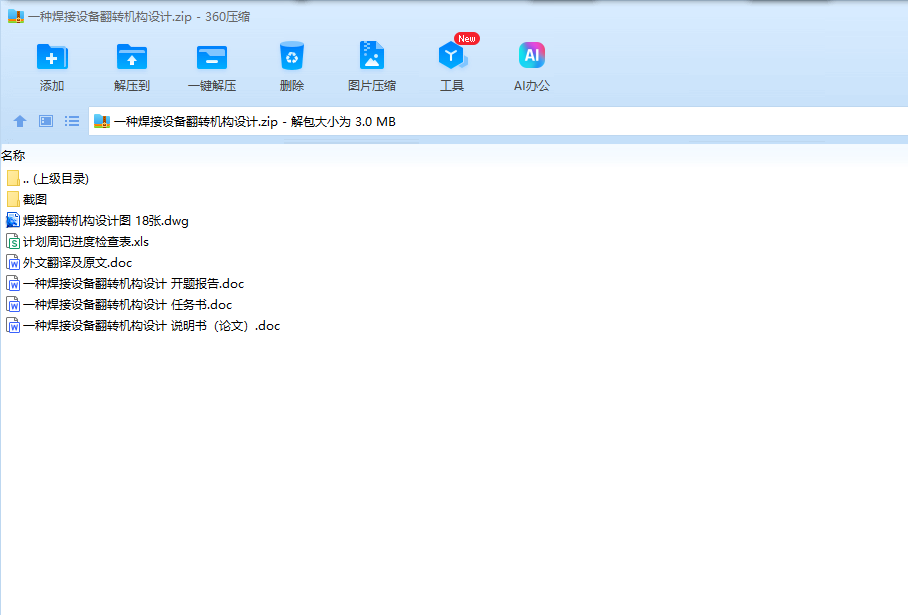This screenshot has height=615, width=908.
Task: Click the xls spreadsheet file icon
Action: (x=13, y=241)
